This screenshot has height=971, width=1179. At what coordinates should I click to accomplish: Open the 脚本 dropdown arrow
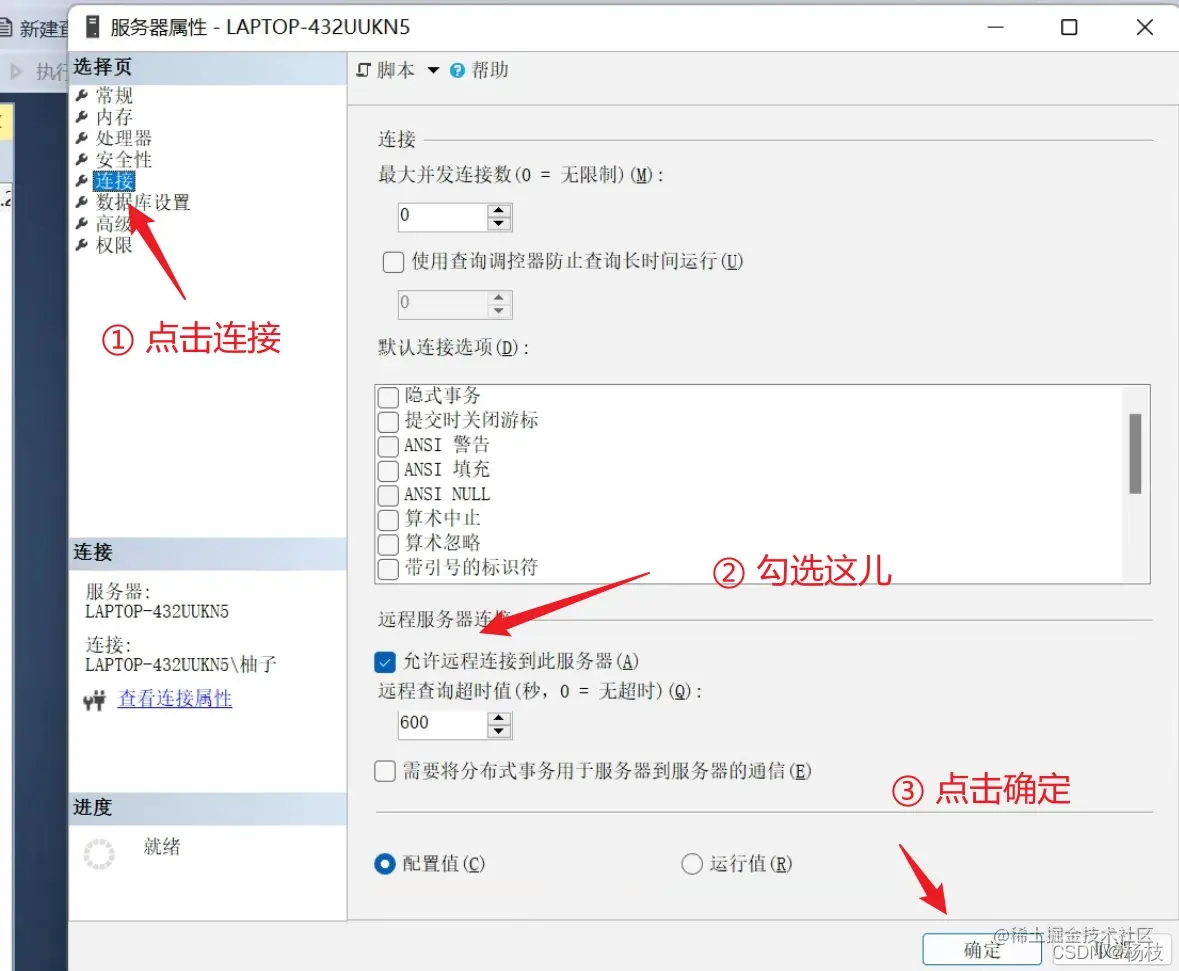coord(433,70)
